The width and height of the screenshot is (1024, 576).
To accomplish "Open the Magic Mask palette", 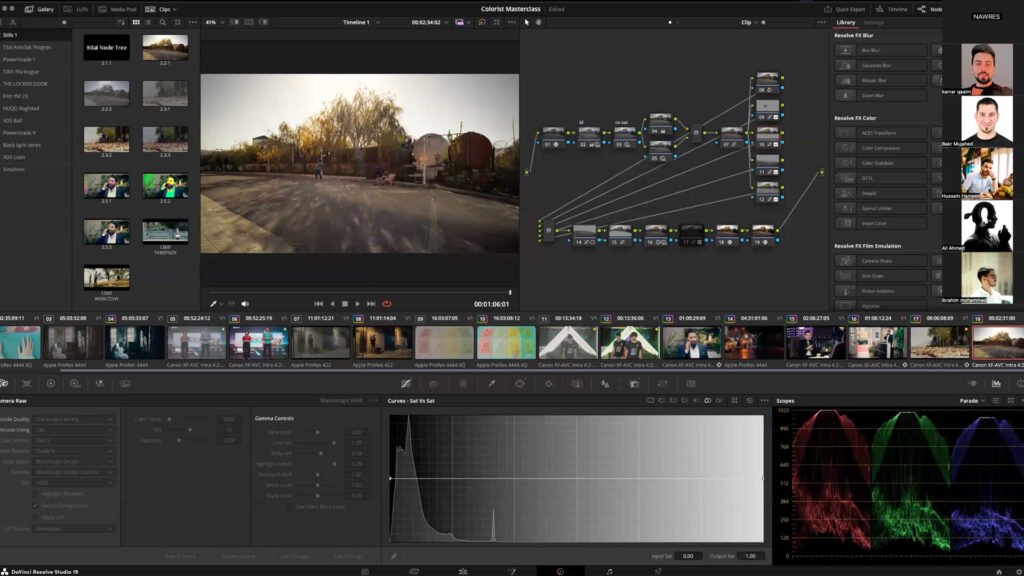I will click(x=577, y=384).
